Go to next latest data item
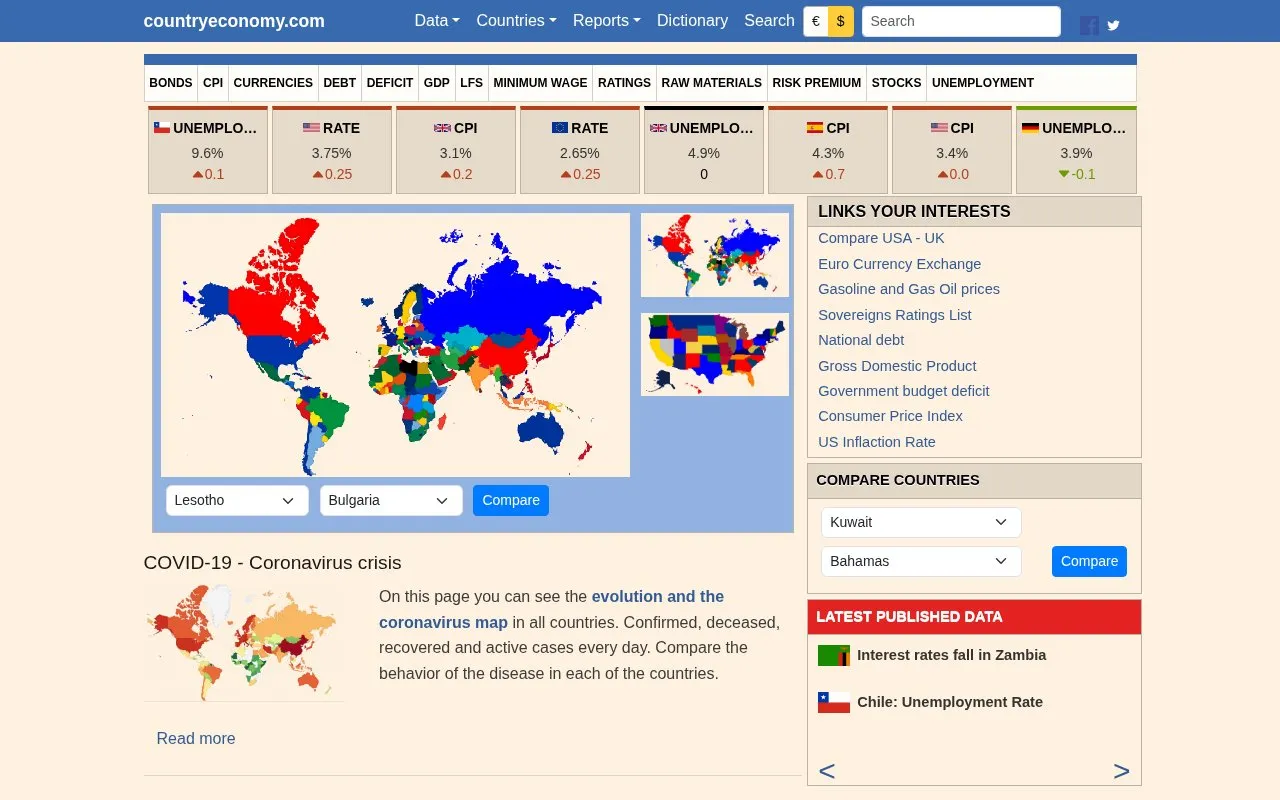This screenshot has height=800, width=1280. click(1121, 771)
